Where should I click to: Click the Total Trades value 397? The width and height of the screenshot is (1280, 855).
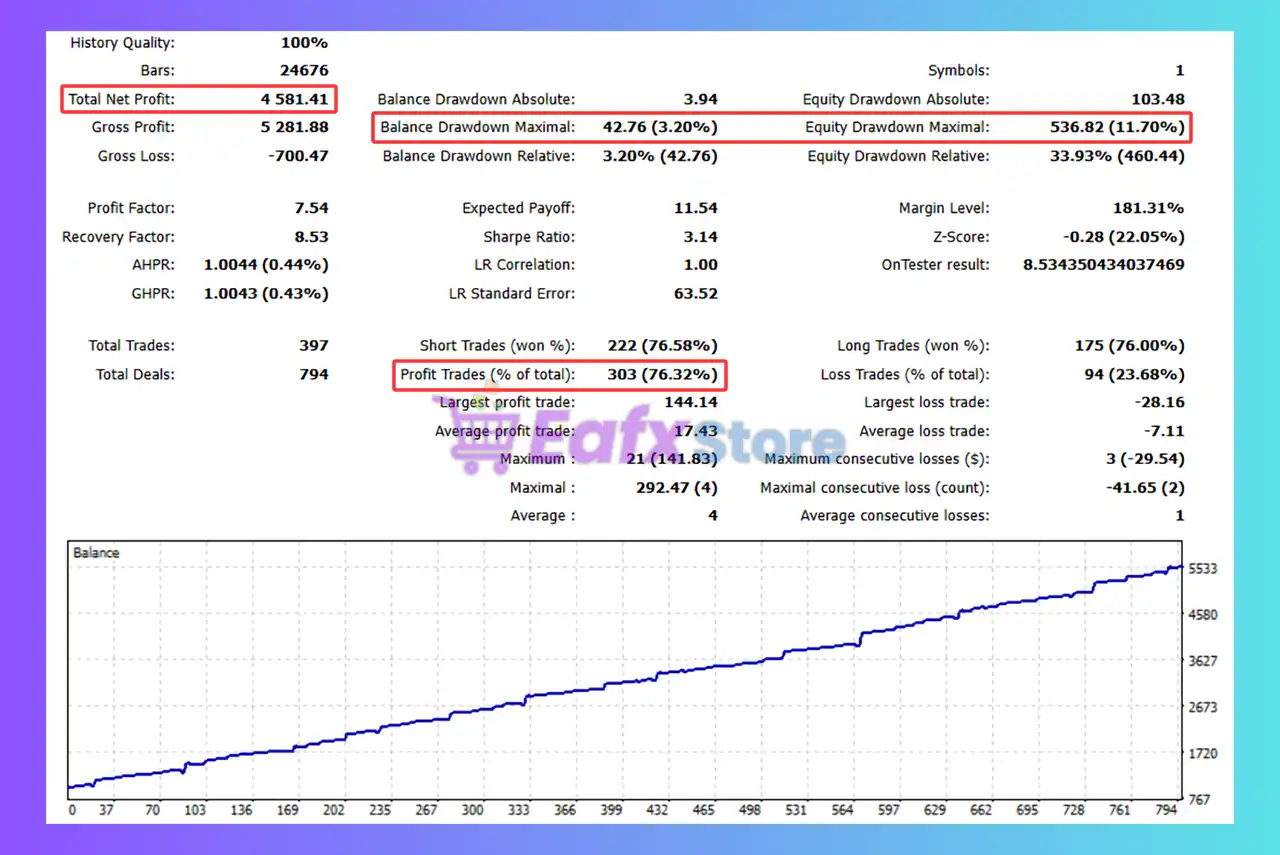[313, 345]
